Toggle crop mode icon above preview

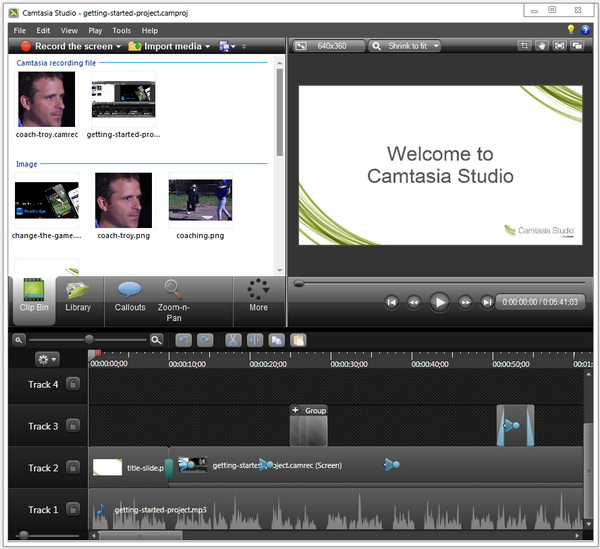pyautogui.click(x=525, y=46)
